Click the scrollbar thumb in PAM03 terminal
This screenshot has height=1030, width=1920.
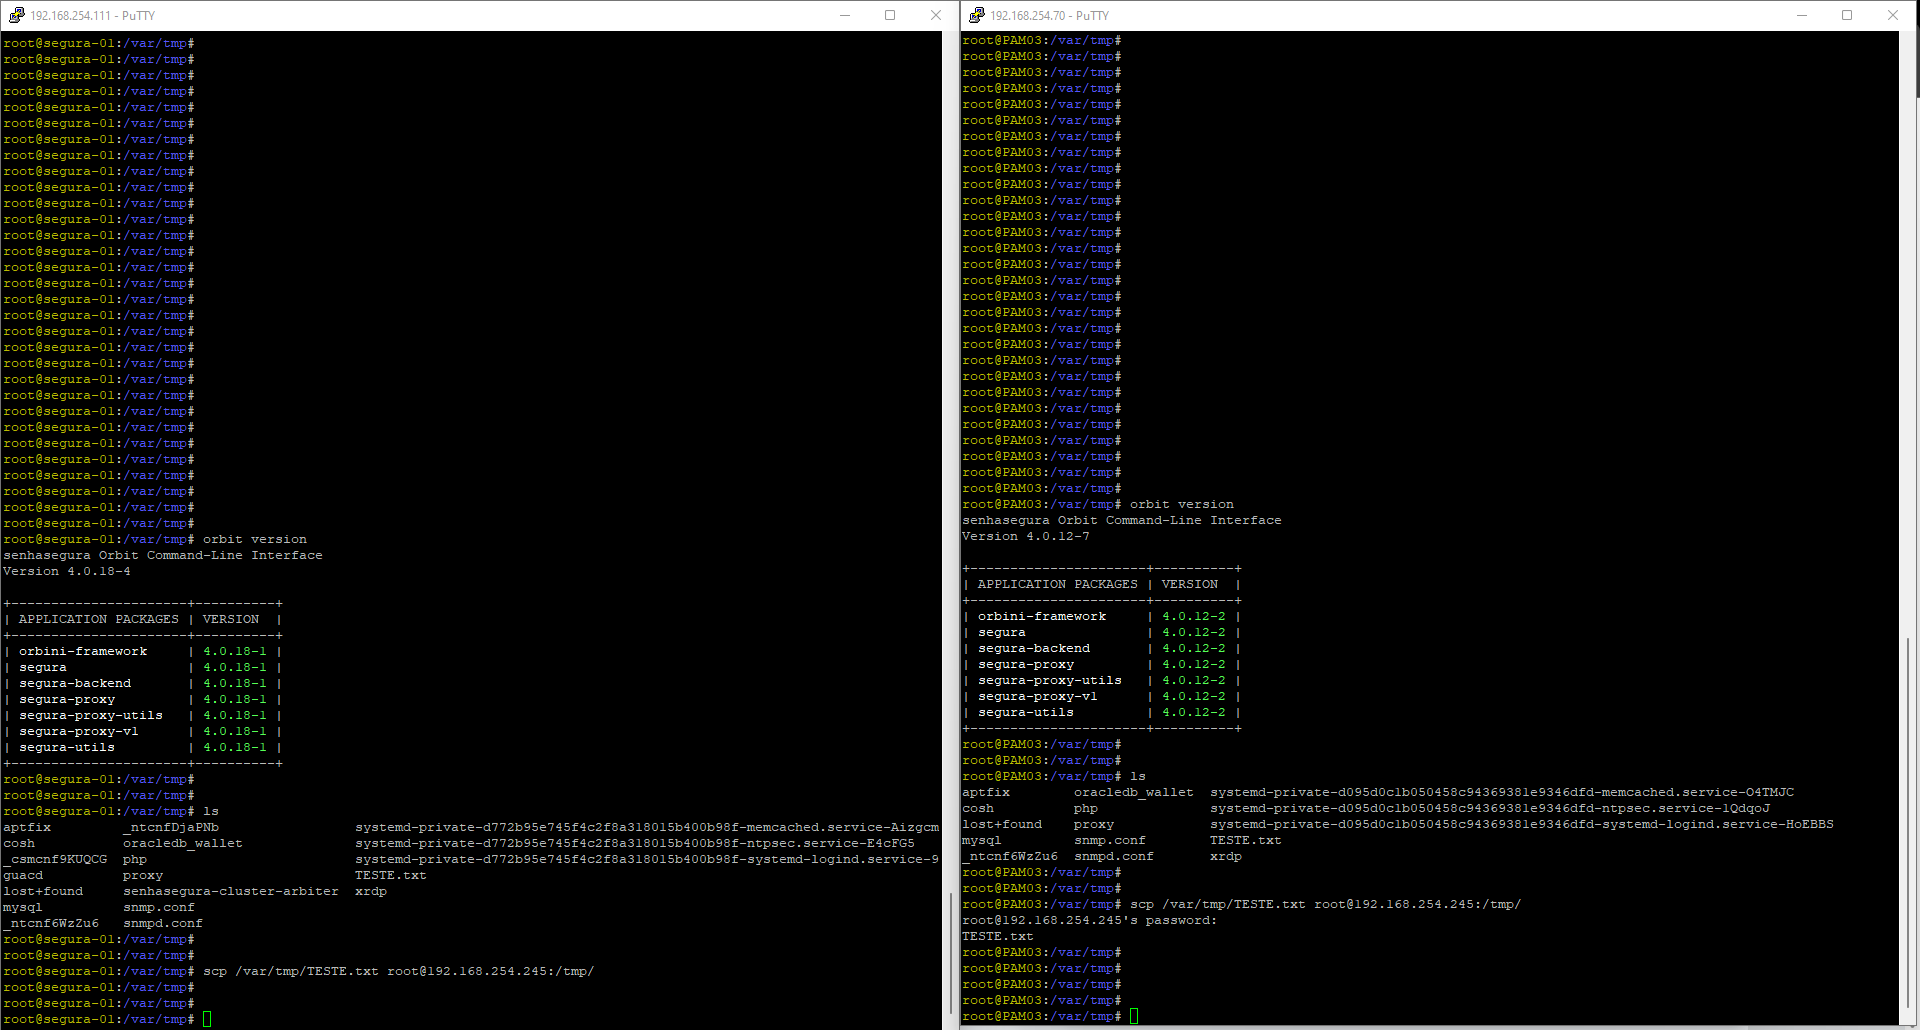[1908, 830]
